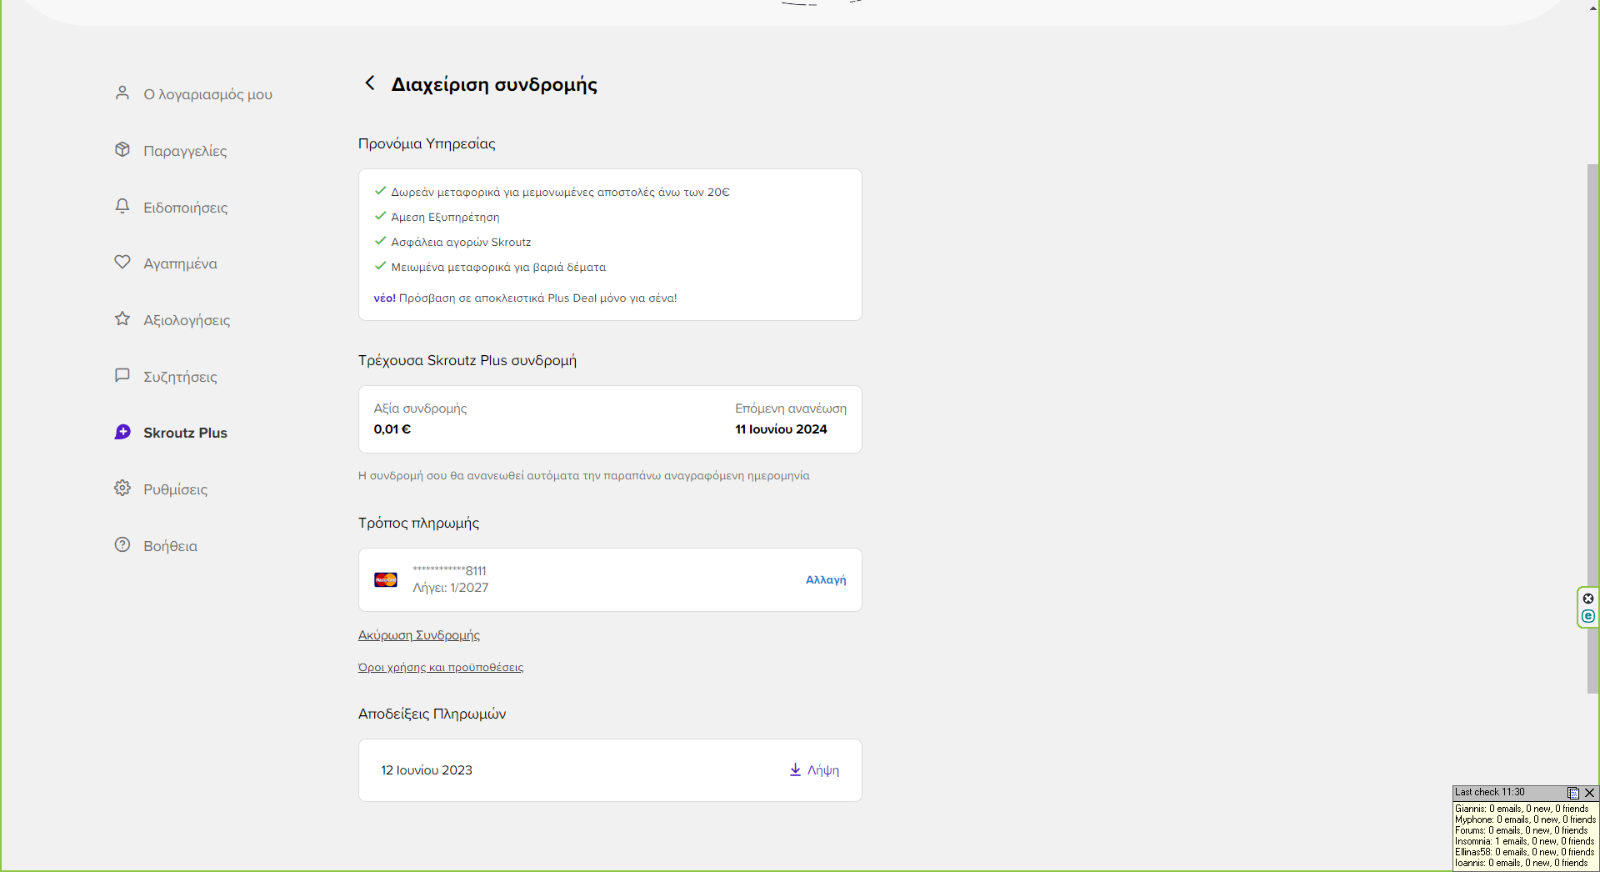Viewport: 1600px width, 872px height.
Task: Click the settings icon in Last check popup
Action: [x=1573, y=793]
